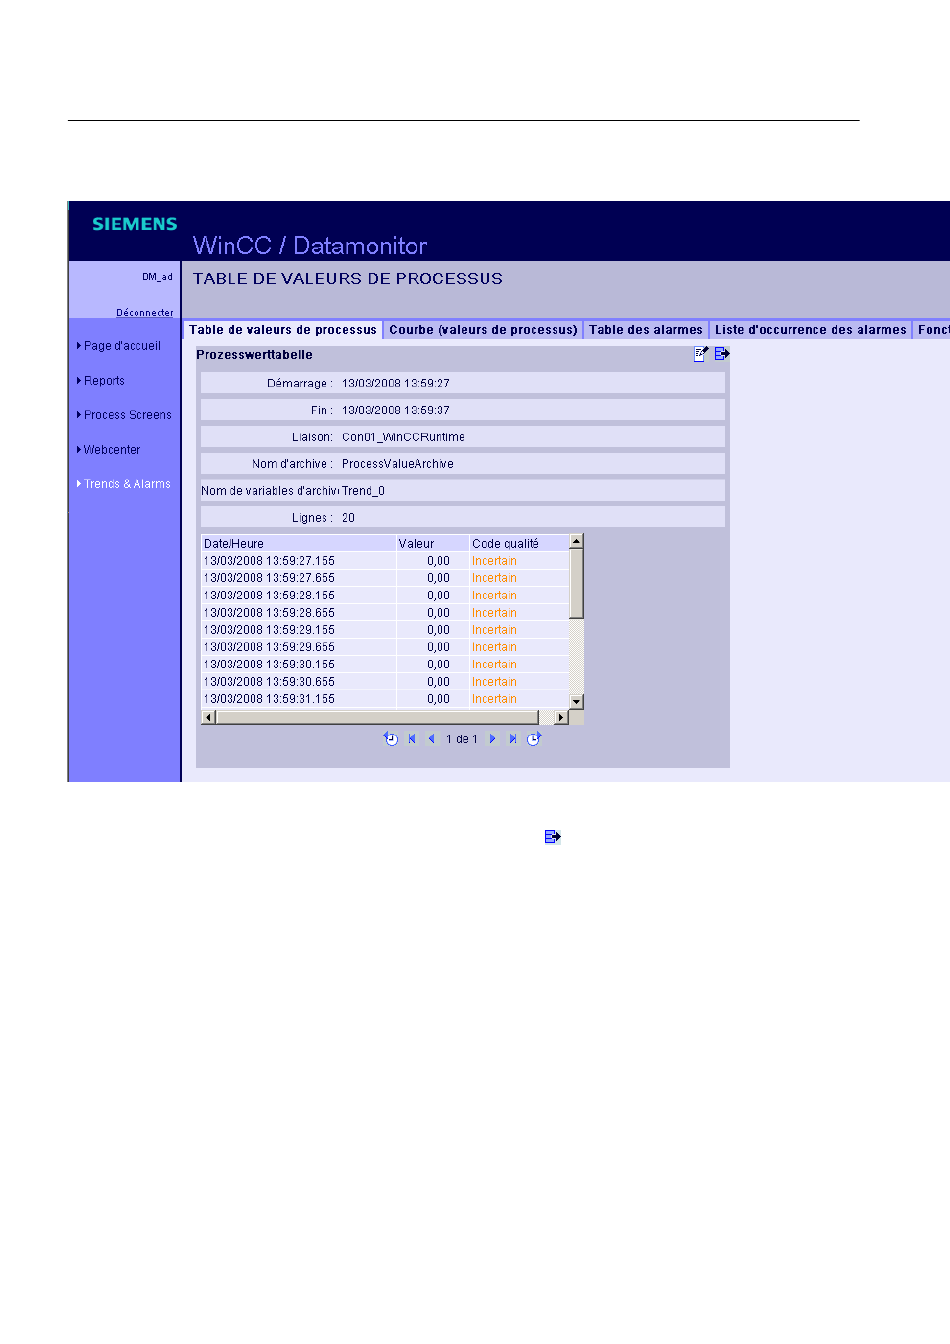Click the Déconnecter logout link
This screenshot has width=950, height=1344.
click(145, 312)
